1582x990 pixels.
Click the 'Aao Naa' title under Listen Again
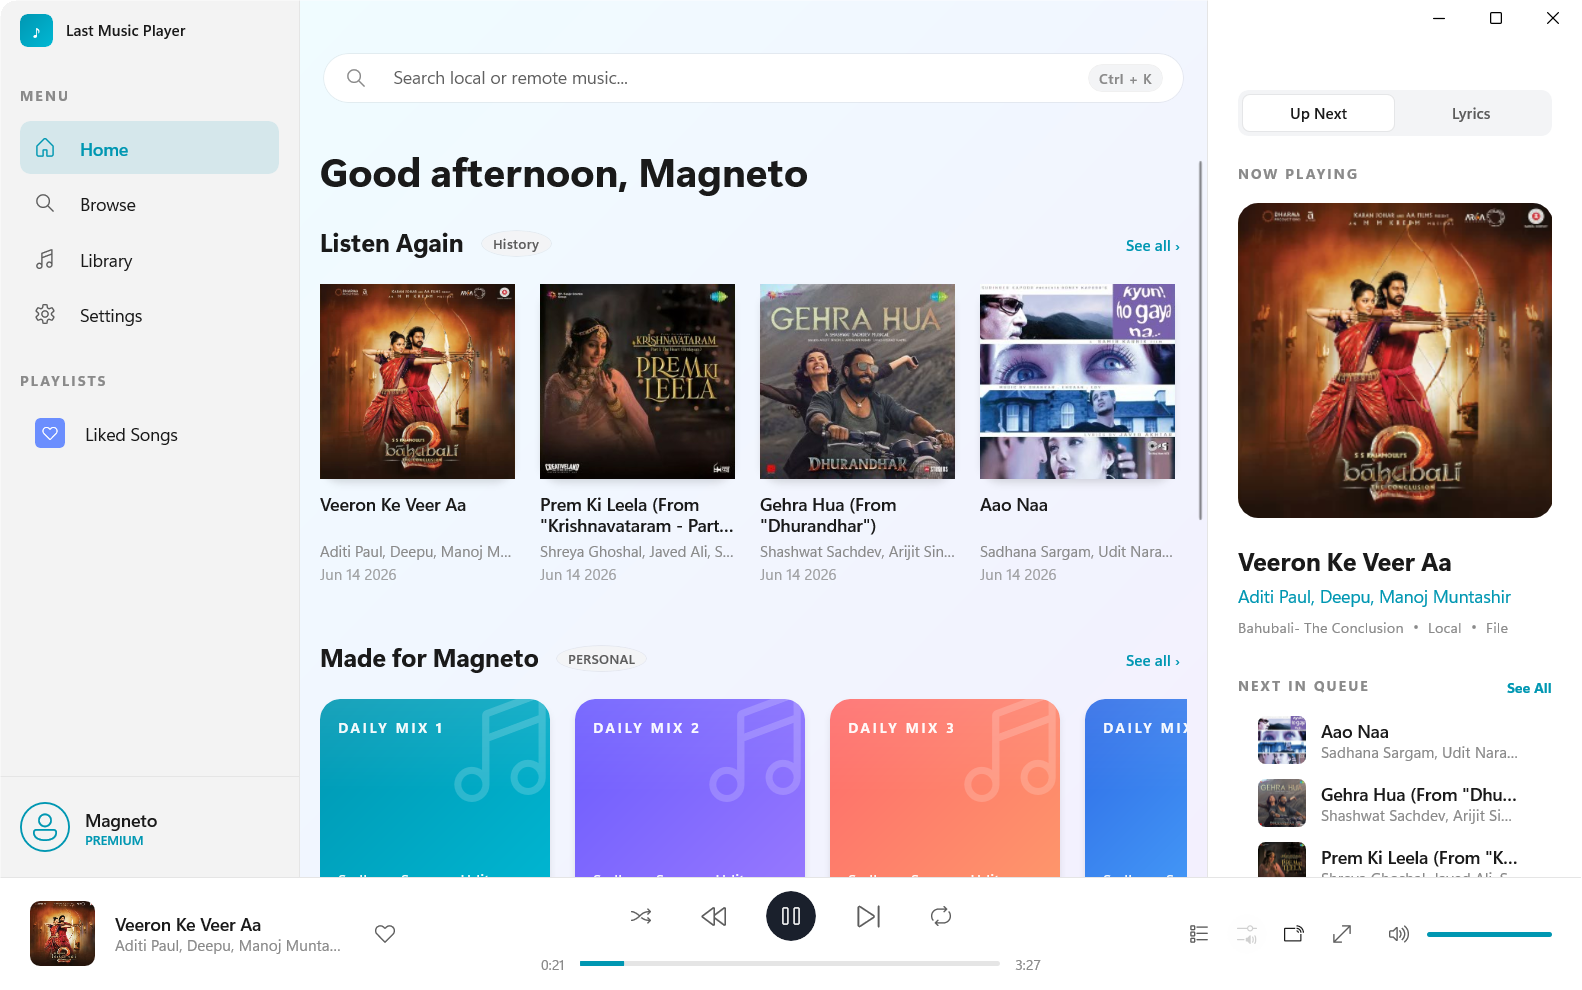[1014, 505]
